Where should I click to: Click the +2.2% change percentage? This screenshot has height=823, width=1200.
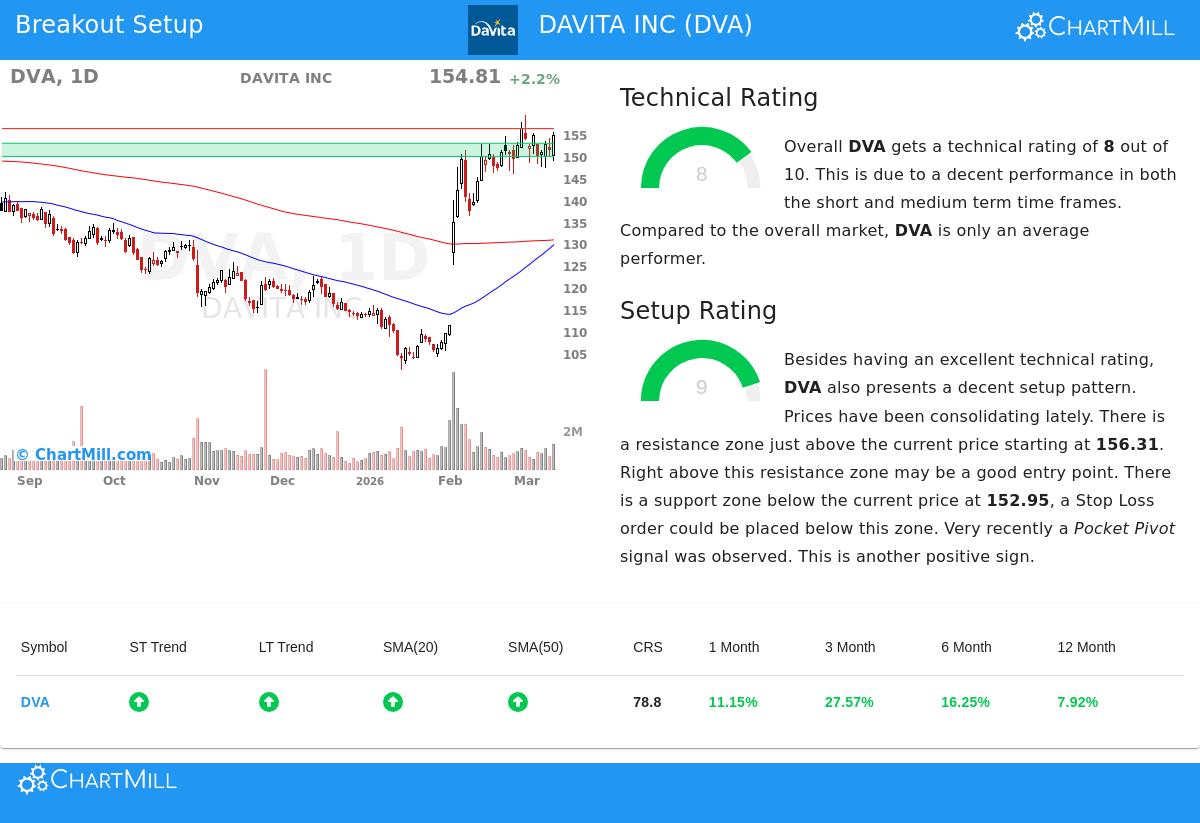(x=535, y=79)
